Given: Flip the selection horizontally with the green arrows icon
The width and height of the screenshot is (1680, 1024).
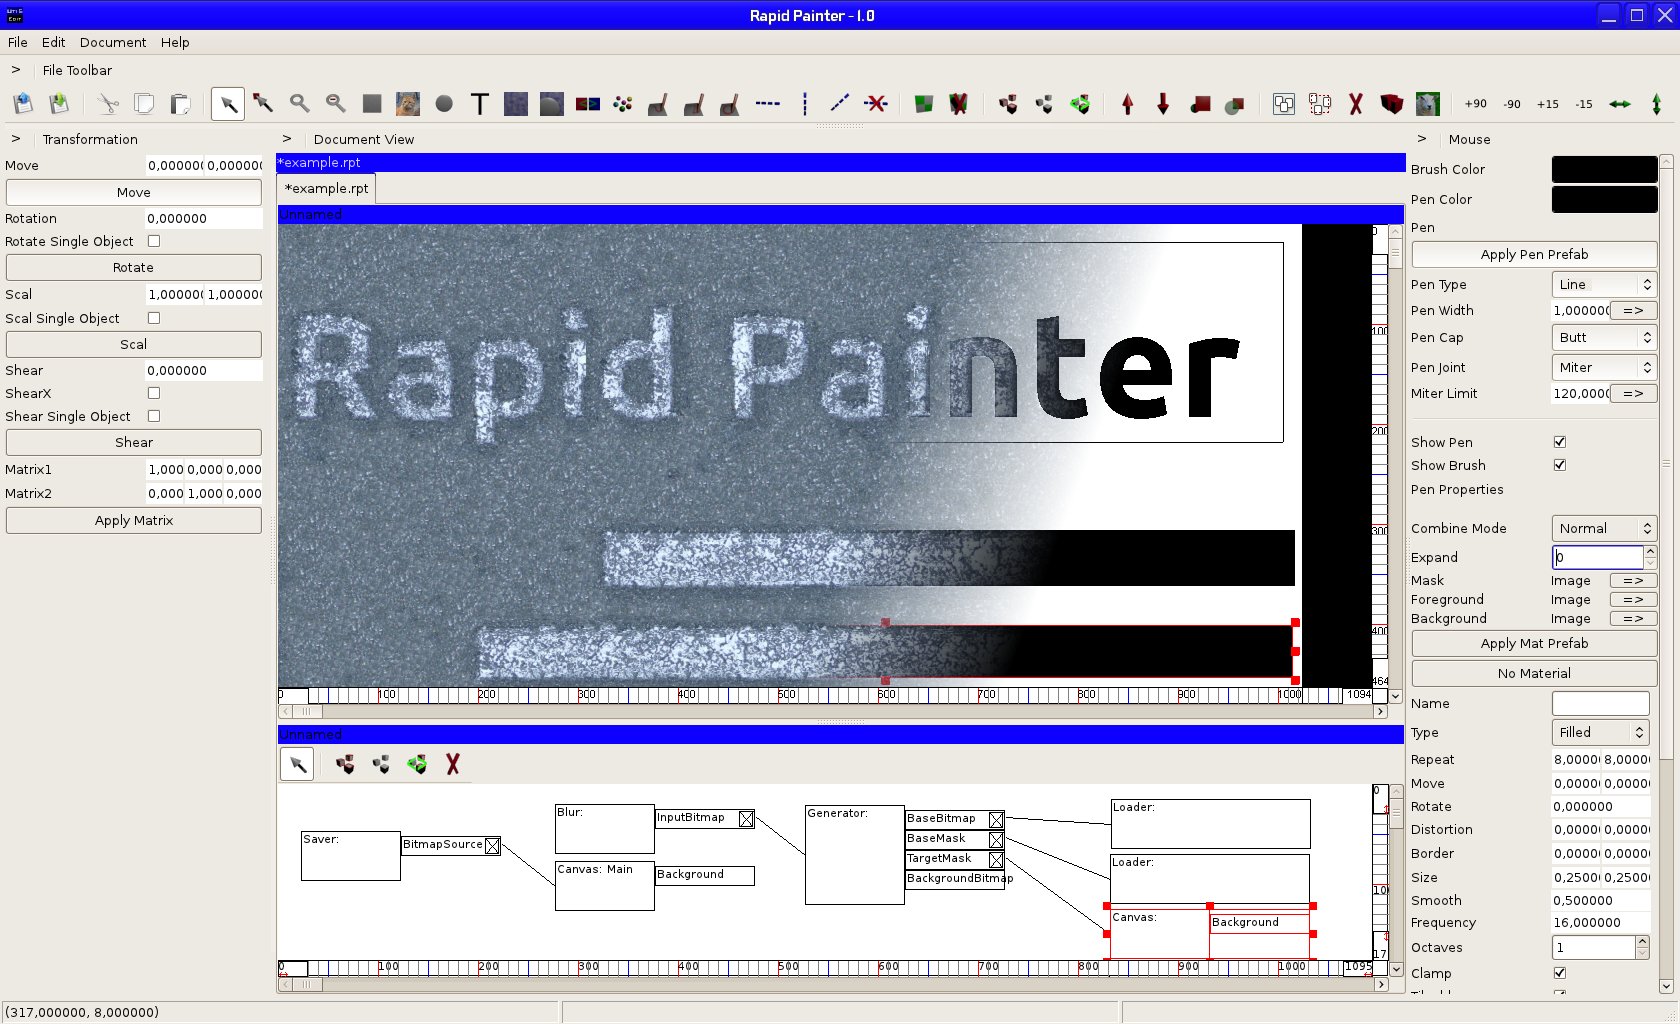Looking at the screenshot, I should coord(1620,104).
